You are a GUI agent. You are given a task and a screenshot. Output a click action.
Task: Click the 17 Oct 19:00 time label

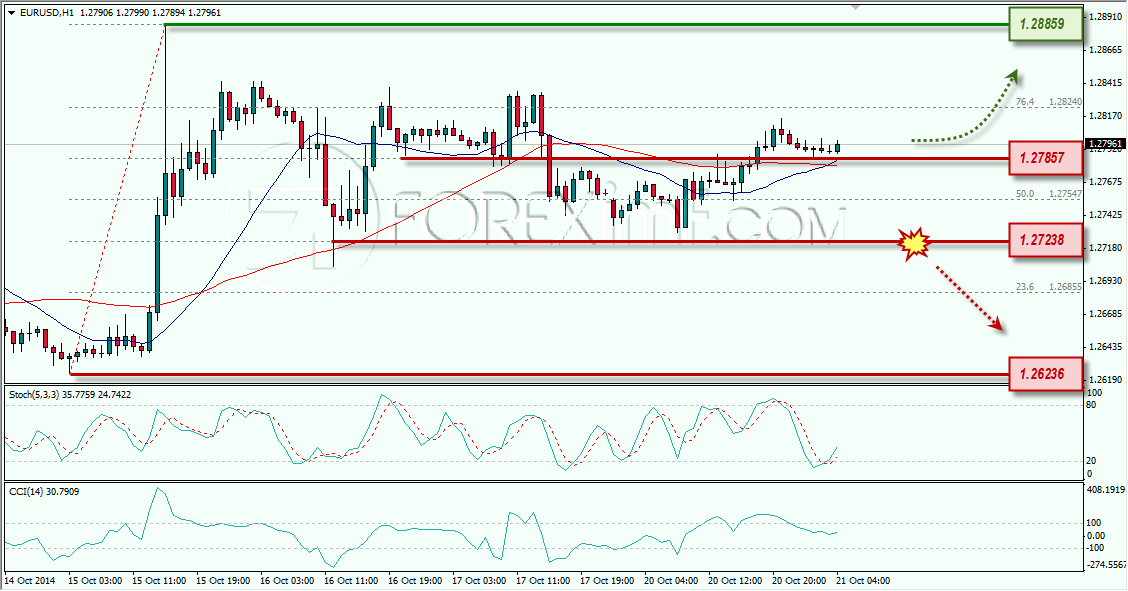[607, 581]
